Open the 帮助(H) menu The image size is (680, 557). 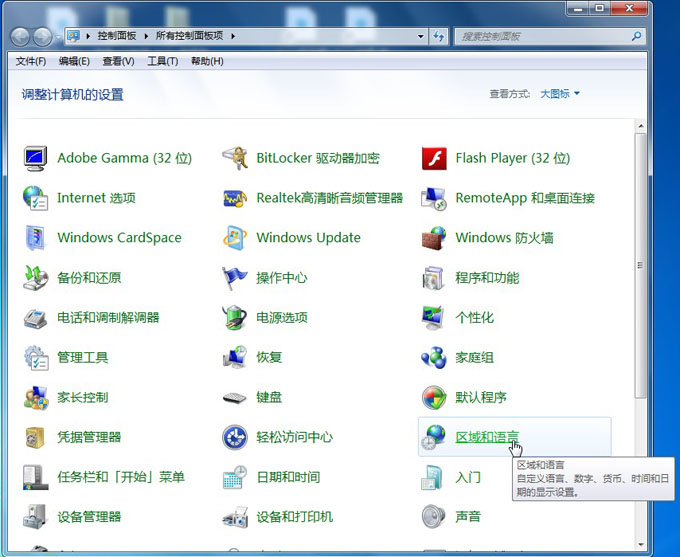click(x=207, y=61)
